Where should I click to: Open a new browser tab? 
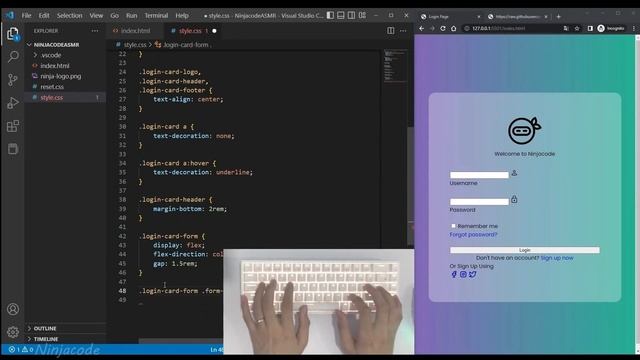tap(558, 17)
